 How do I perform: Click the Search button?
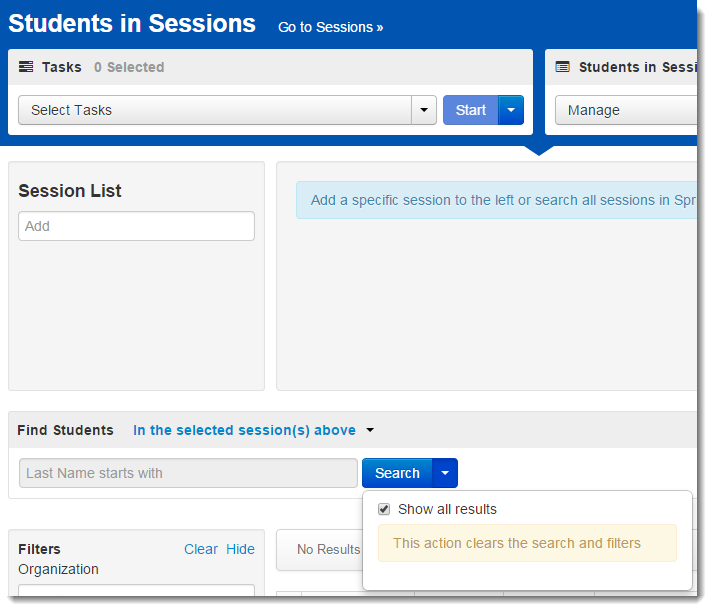pos(397,473)
